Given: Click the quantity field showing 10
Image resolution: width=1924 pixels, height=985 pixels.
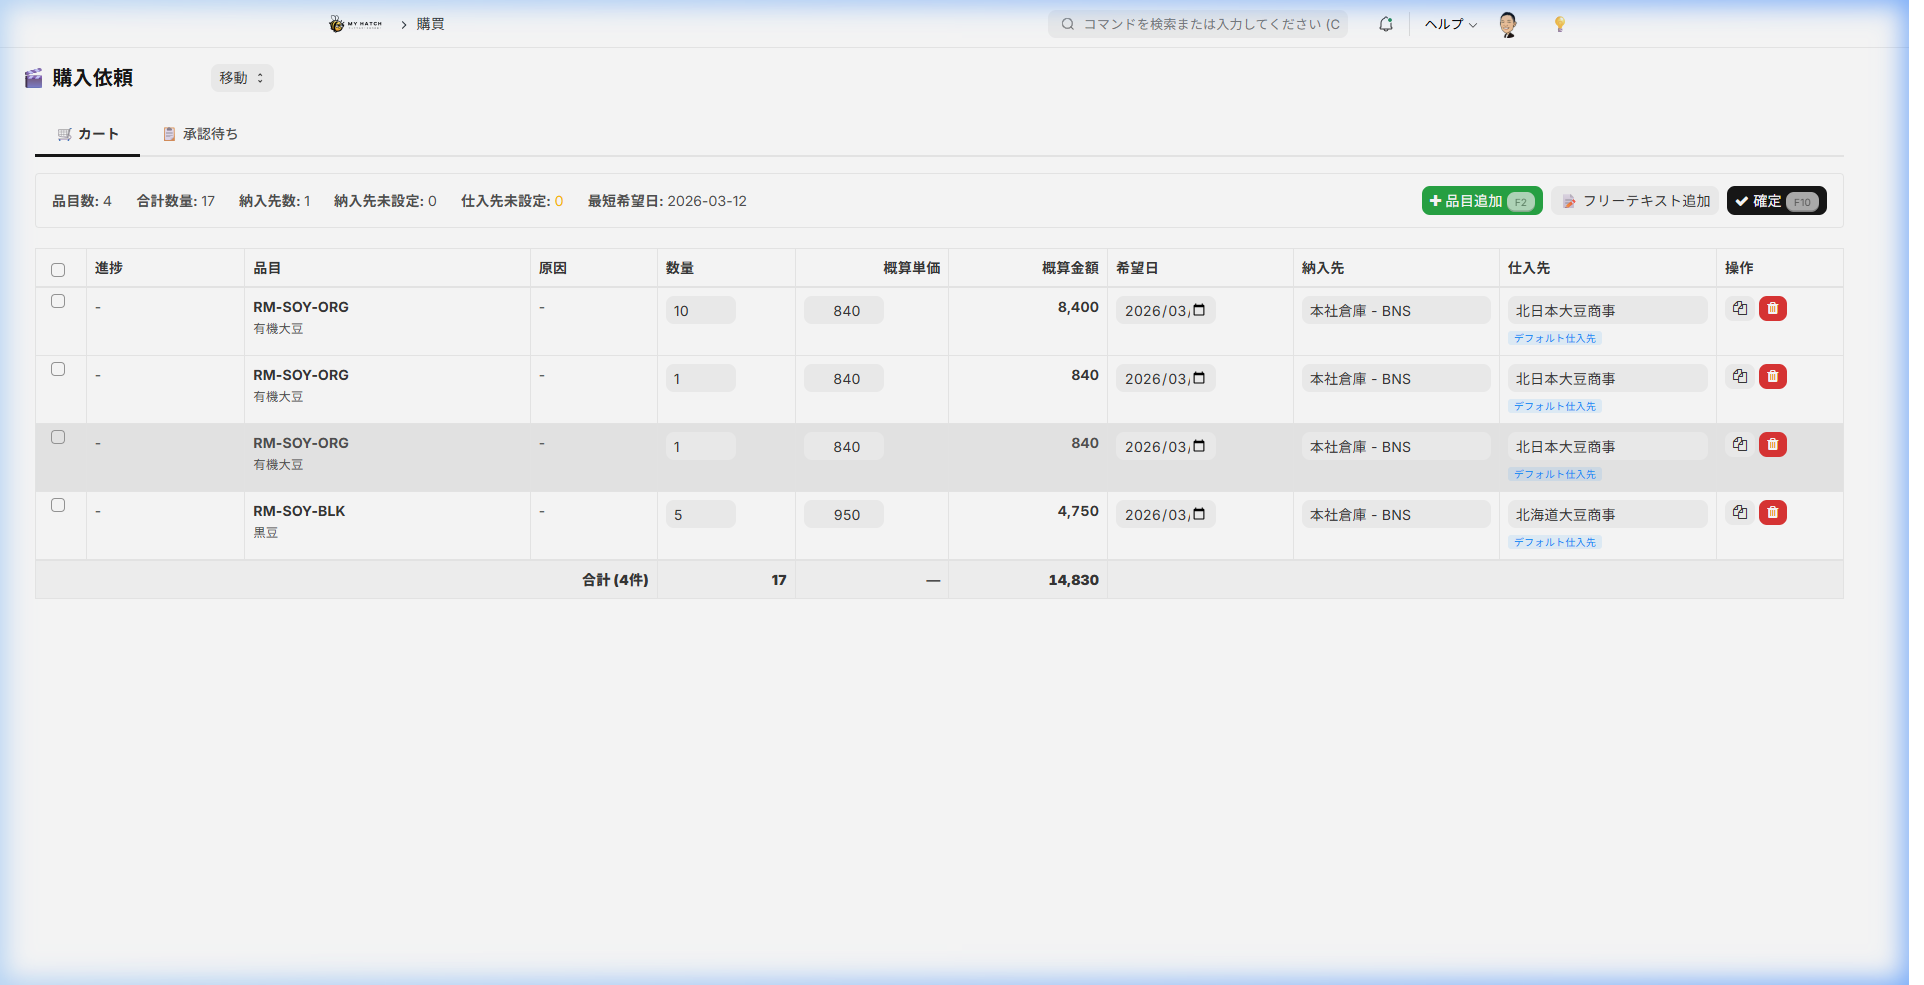Looking at the screenshot, I should [700, 311].
